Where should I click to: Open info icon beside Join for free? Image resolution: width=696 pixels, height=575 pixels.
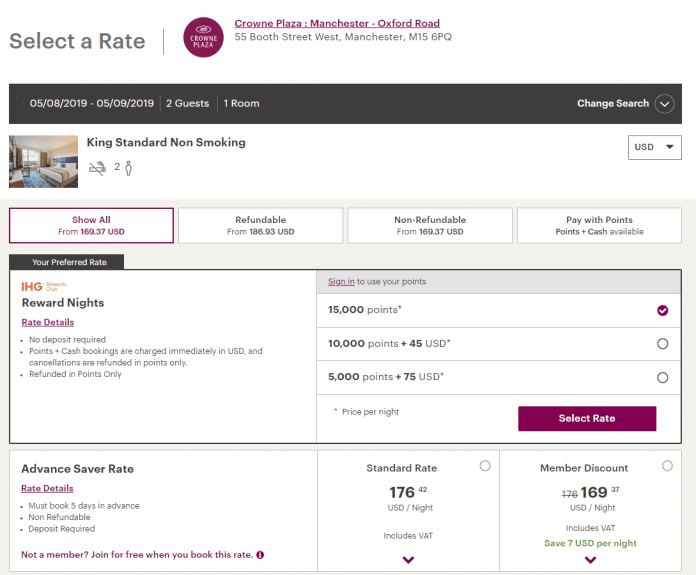(x=260, y=555)
